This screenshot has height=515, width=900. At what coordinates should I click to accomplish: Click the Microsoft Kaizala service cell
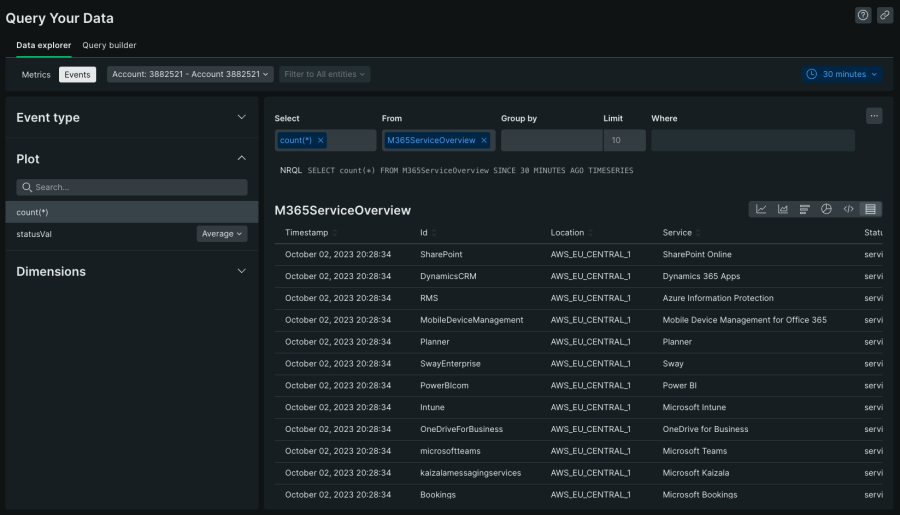click(x=695, y=473)
